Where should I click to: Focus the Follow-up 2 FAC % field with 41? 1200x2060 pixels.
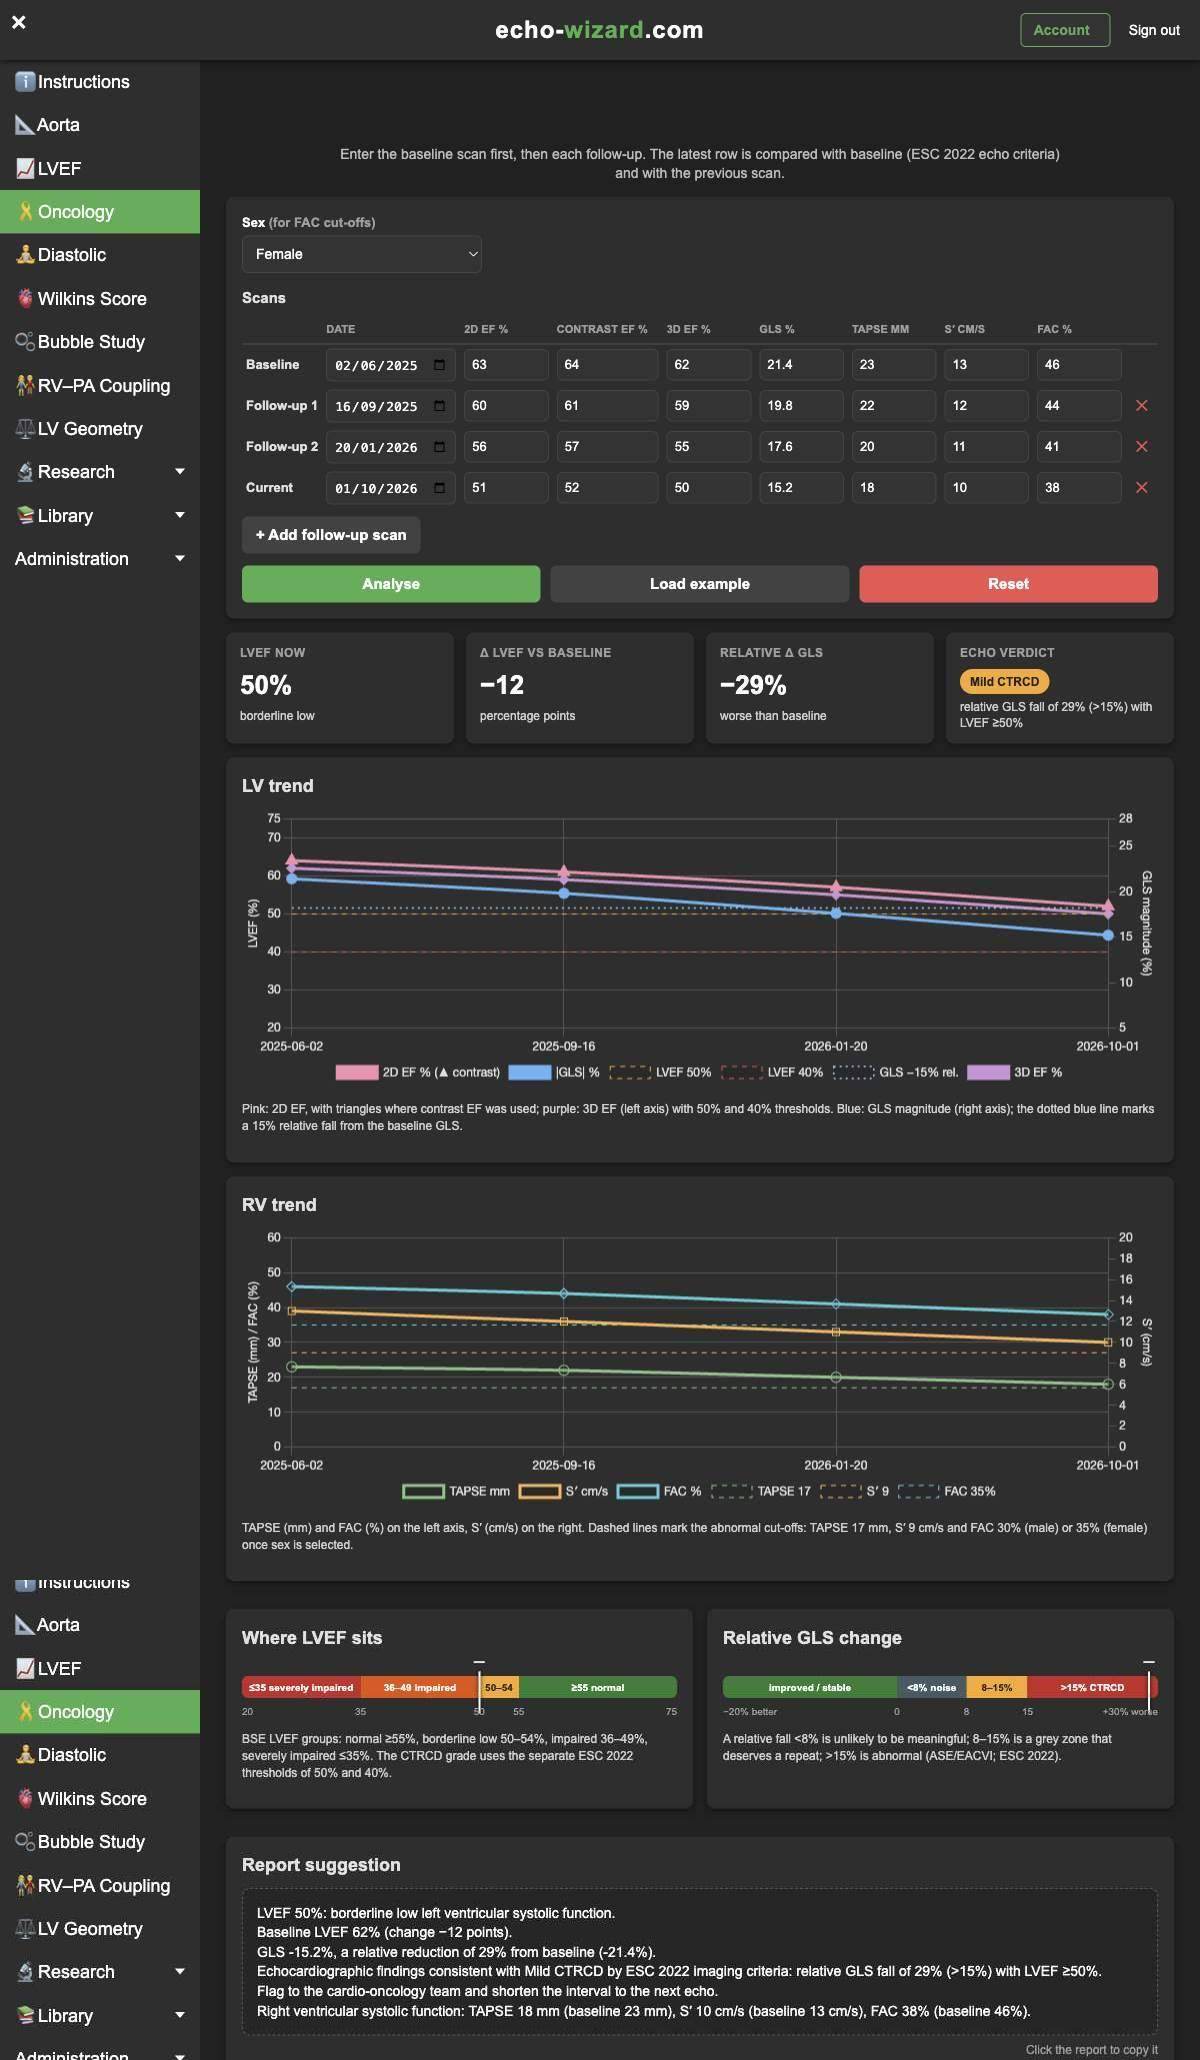pos(1079,447)
